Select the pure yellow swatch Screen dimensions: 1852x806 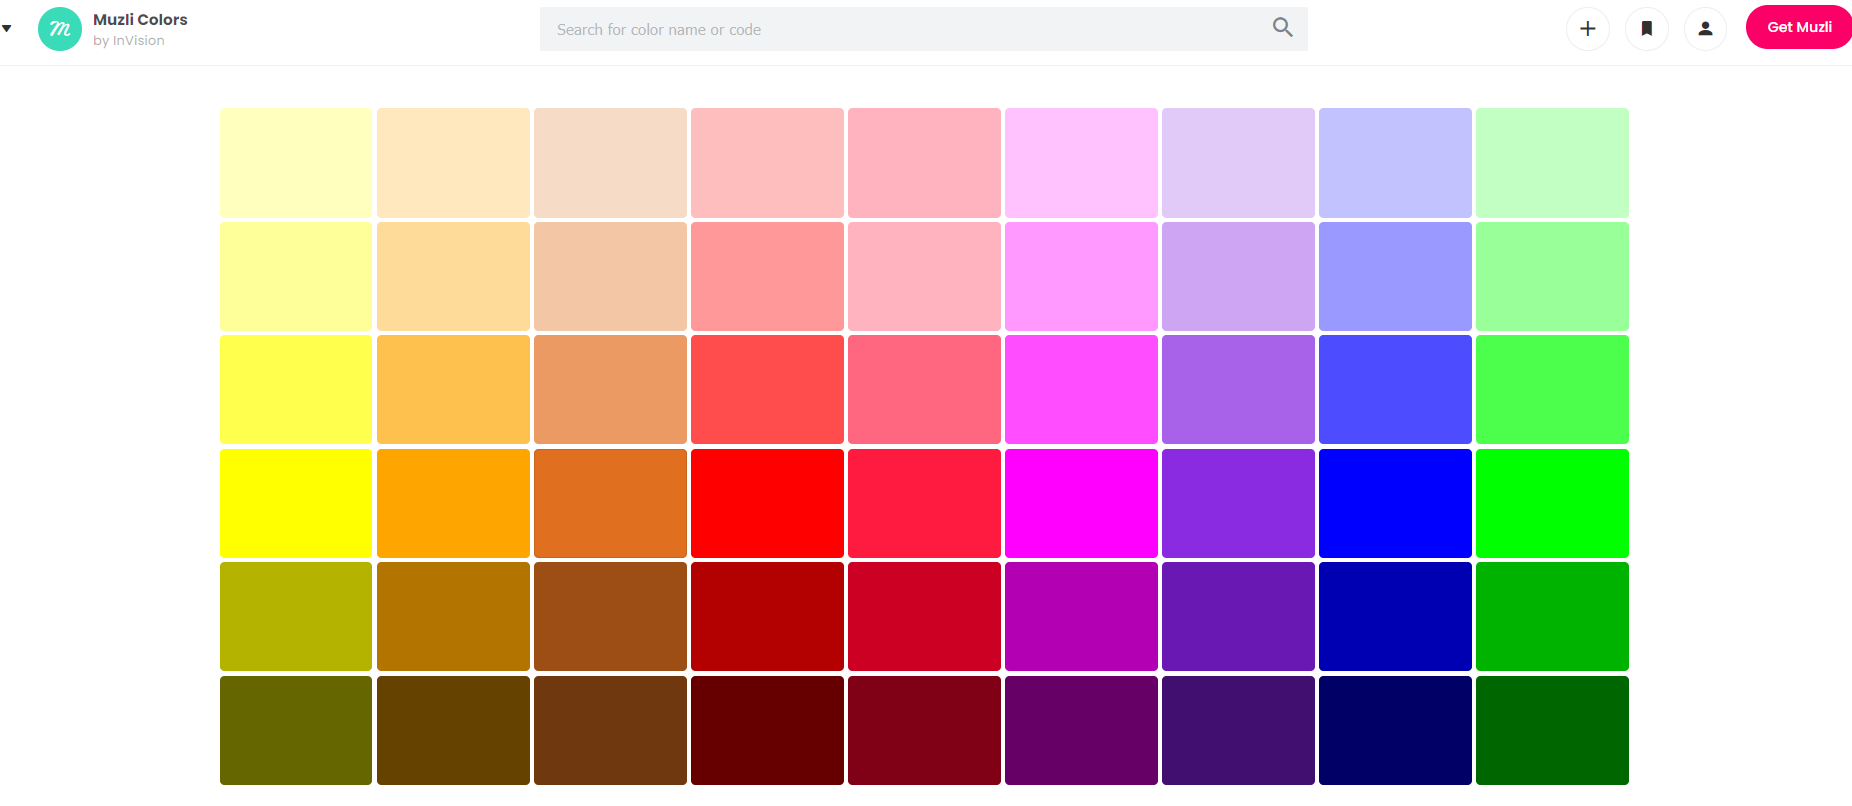(x=296, y=503)
